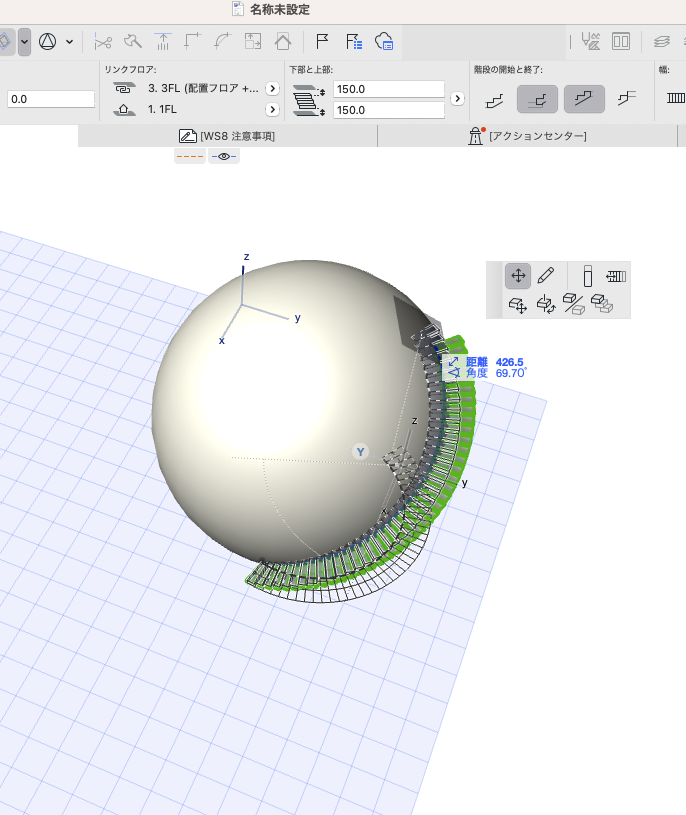The width and height of the screenshot is (686, 815).
Task: Click the upper 150.0 offset field
Action: pyautogui.click(x=389, y=89)
